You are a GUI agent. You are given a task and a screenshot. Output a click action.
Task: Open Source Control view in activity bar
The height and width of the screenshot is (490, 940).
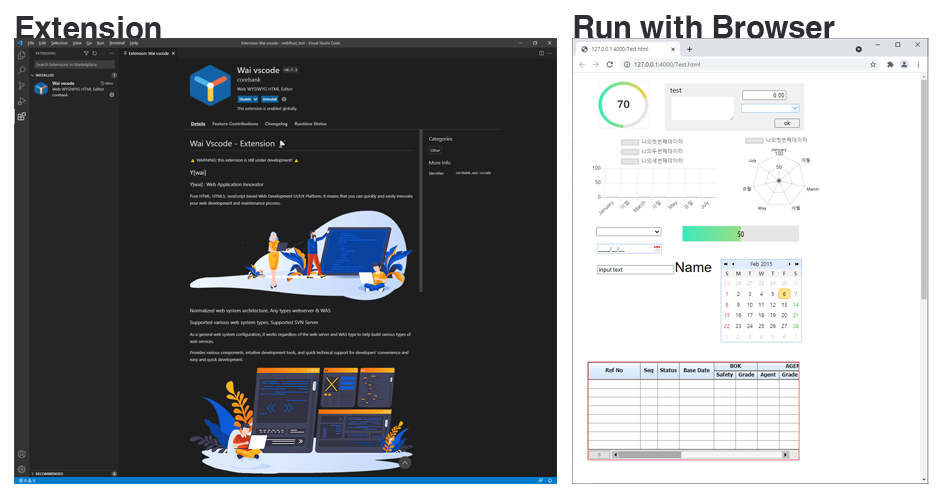tap(21, 86)
